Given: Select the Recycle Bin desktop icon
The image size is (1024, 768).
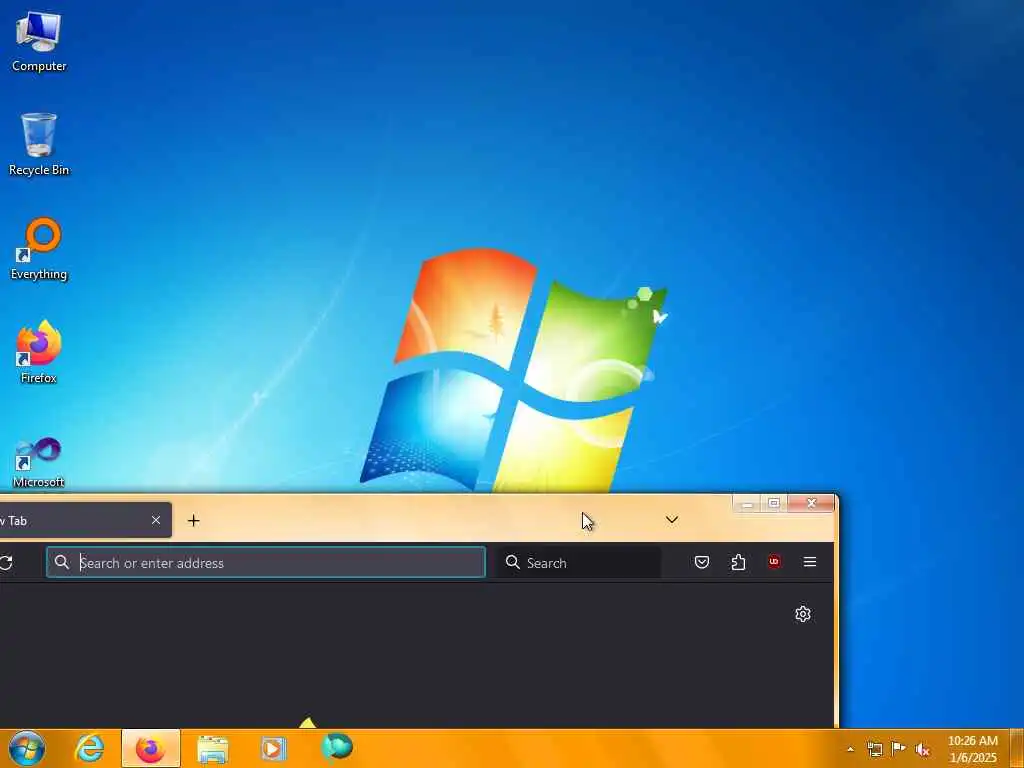Looking at the screenshot, I should (39, 145).
